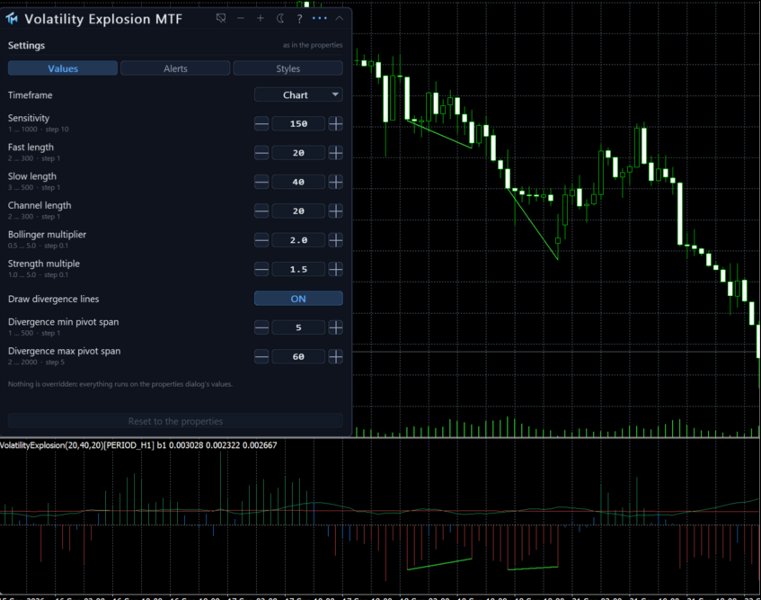Click the header minus (shrink panel) icon
Viewport: 761px width, 600px height.
click(241, 18)
